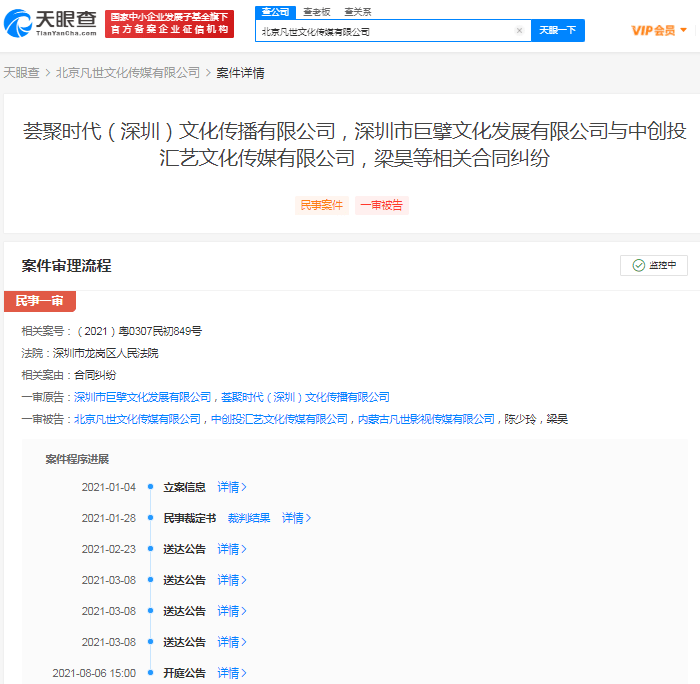The height and width of the screenshot is (684, 700).
Task: Open the VIP会员 dropdown
Action: 659,31
